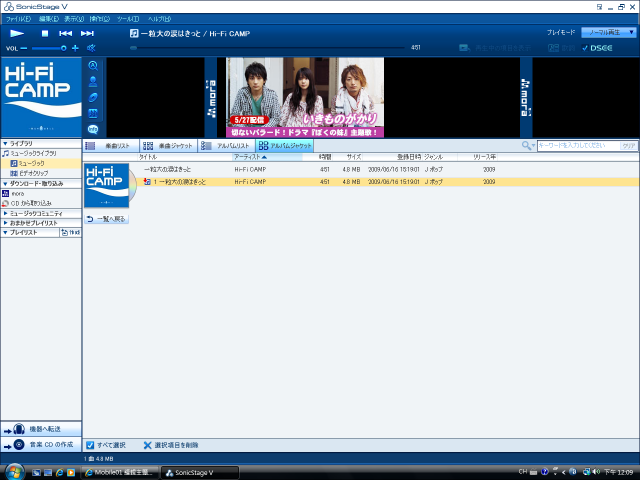This screenshot has height=480, width=640.
Task: Click the link icon in the info strip
Action: pyautogui.click(x=93, y=98)
